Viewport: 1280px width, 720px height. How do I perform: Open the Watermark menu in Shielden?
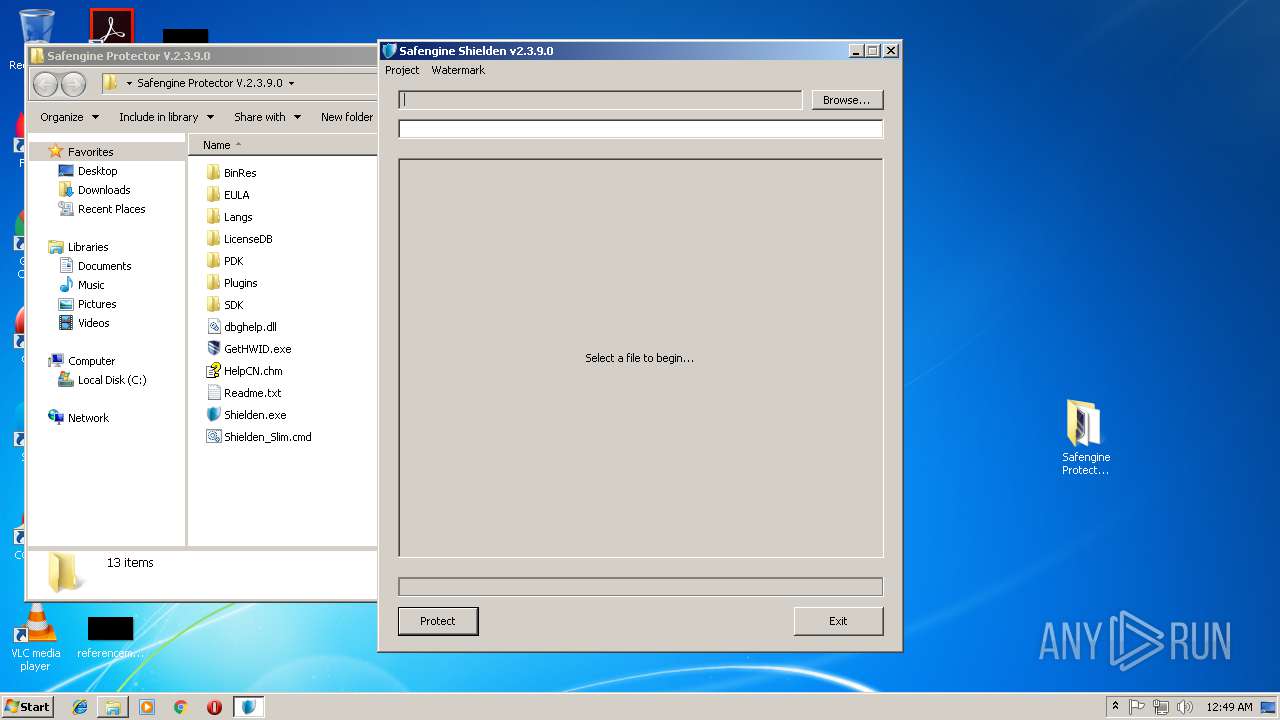[458, 70]
